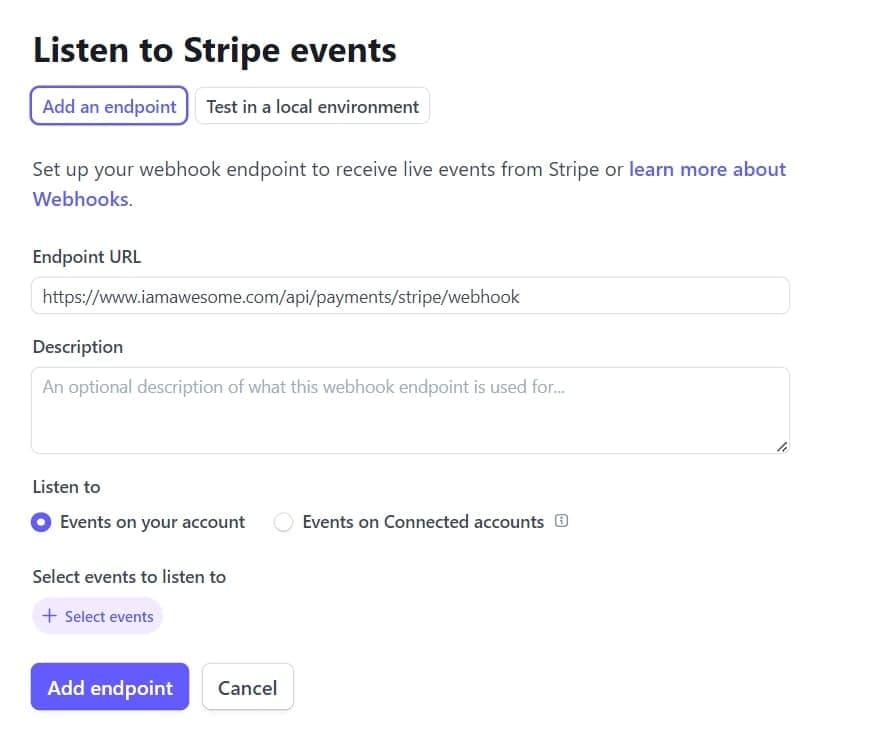This screenshot has width=871, height=732.
Task: Select the 'Events on your account' radio button
Action: [x=41, y=521]
